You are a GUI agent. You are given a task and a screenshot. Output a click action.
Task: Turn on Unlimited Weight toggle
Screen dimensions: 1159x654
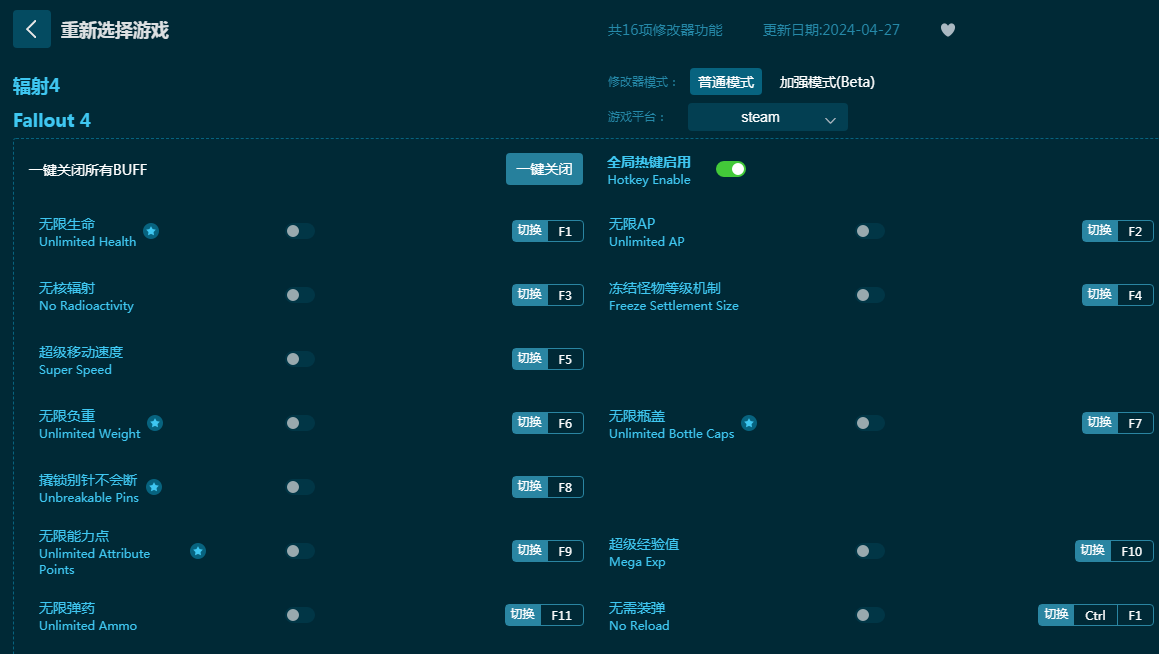coord(300,423)
